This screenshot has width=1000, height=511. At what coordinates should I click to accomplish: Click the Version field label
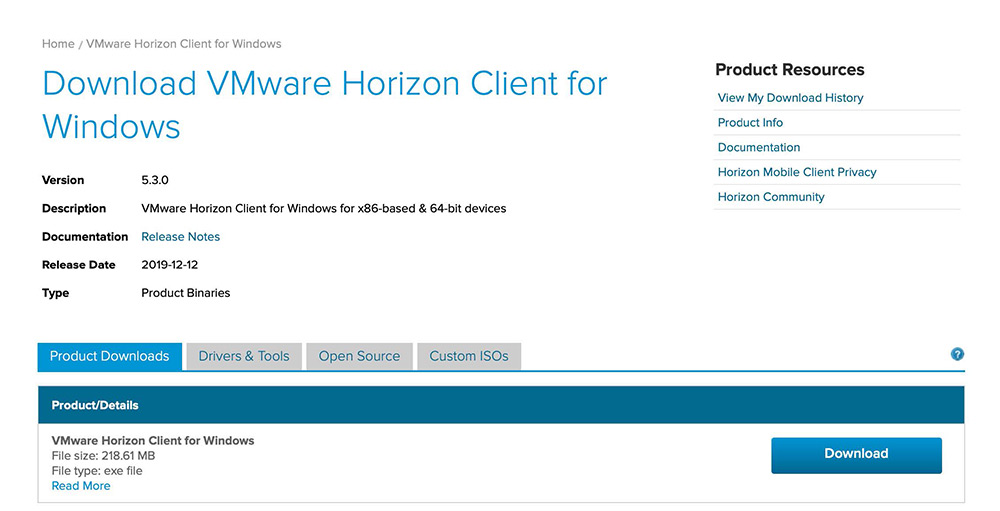[63, 181]
